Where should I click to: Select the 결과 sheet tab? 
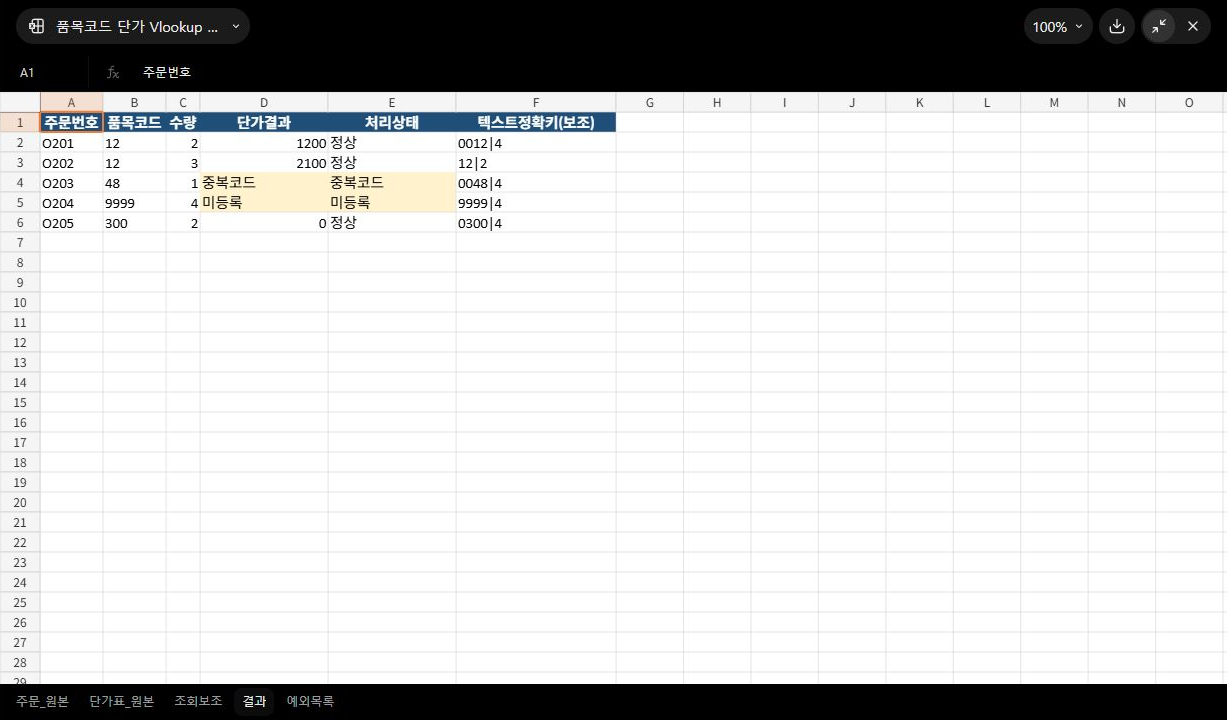coord(254,701)
